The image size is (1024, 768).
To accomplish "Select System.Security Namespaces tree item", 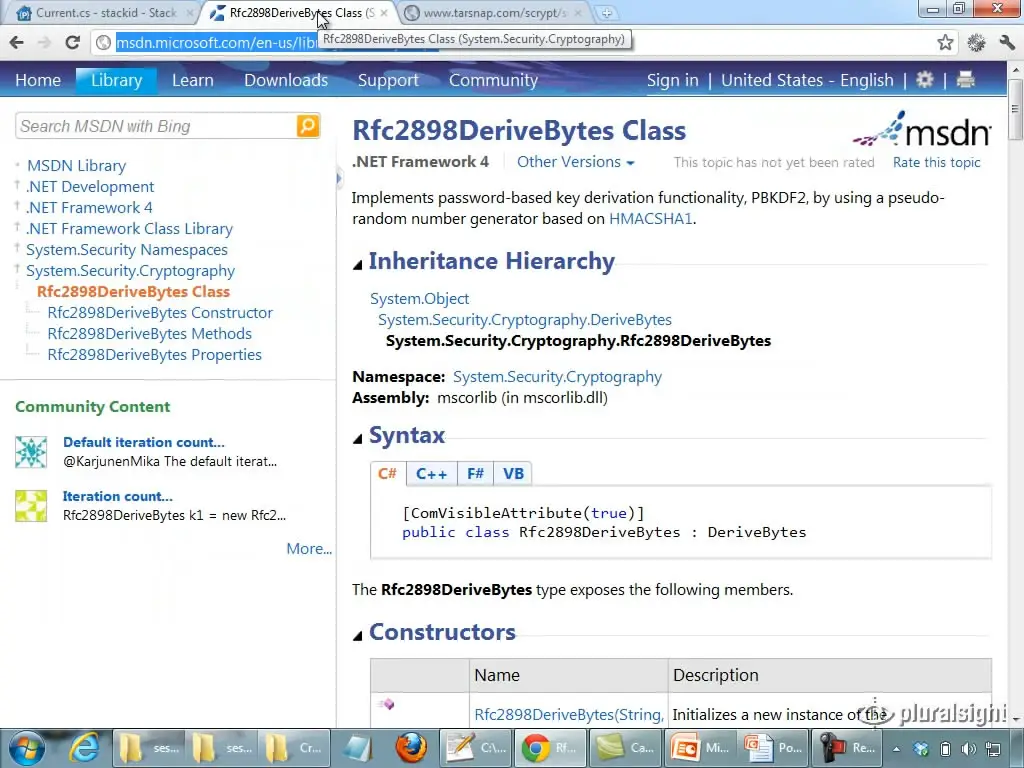I will point(127,249).
